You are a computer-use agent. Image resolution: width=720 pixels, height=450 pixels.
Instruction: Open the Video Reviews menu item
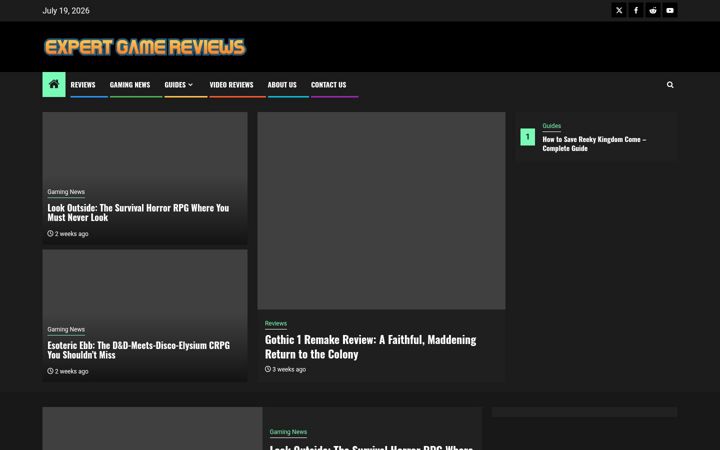tap(231, 85)
